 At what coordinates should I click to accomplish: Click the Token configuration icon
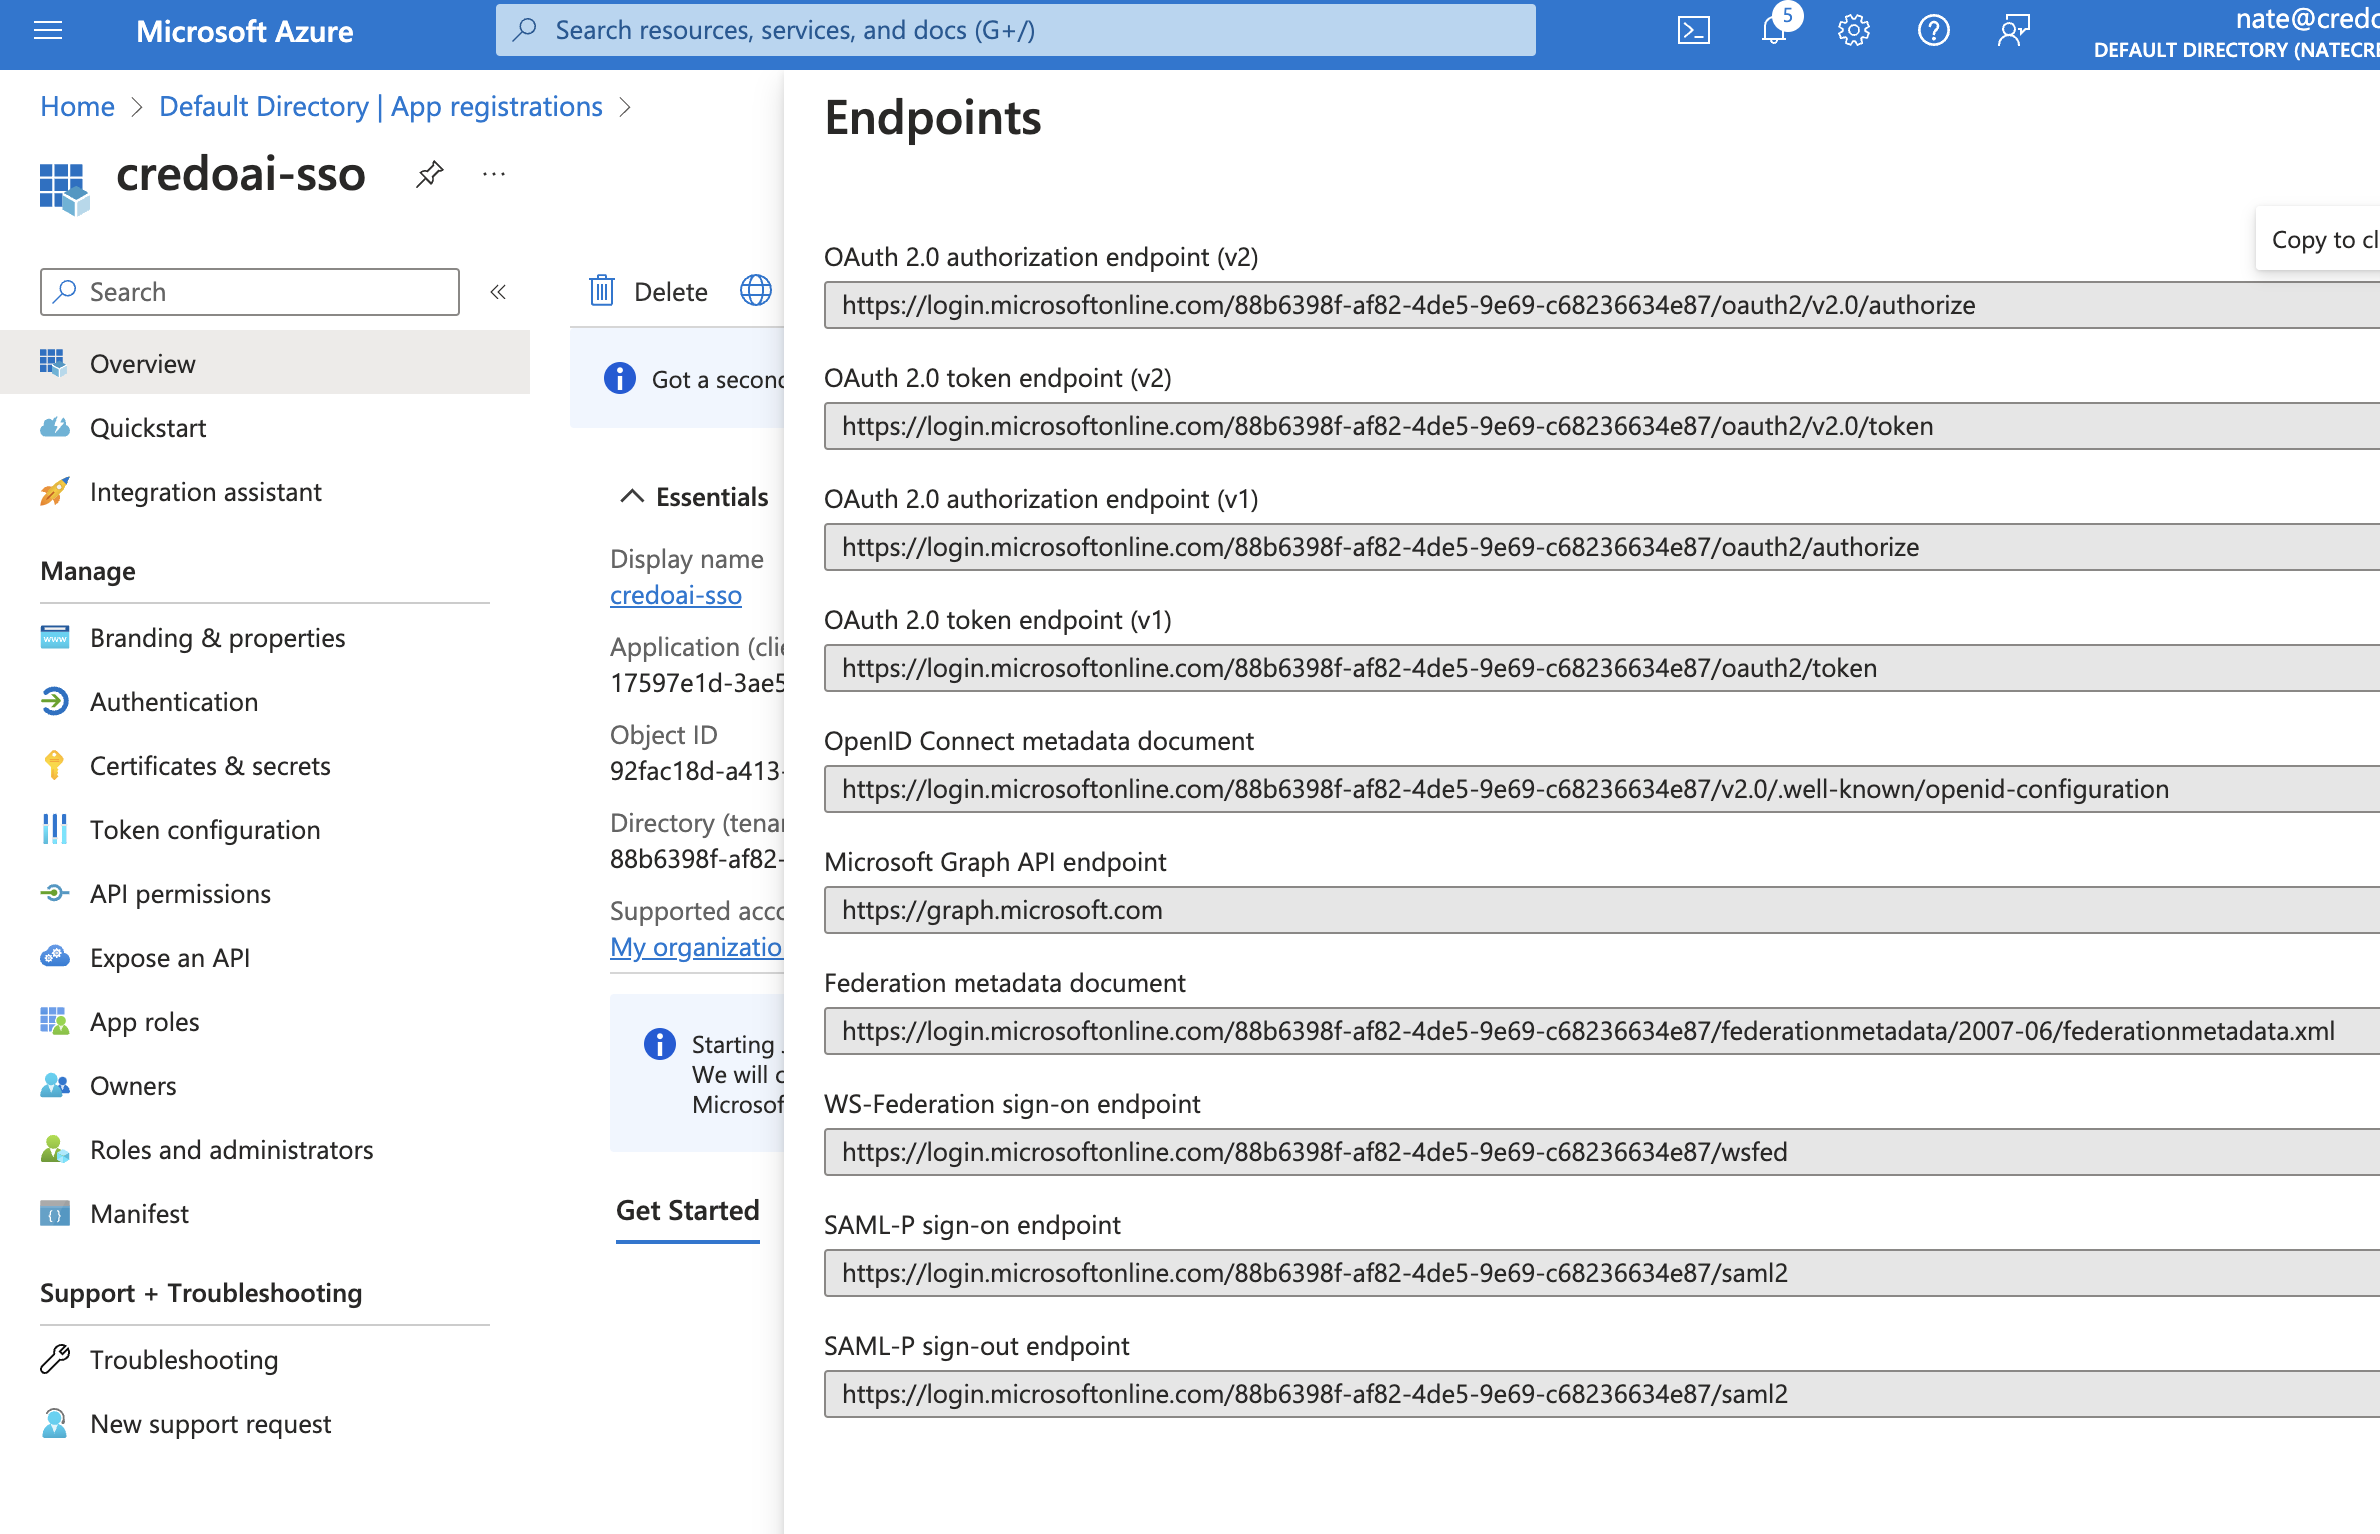coord(54,829)
